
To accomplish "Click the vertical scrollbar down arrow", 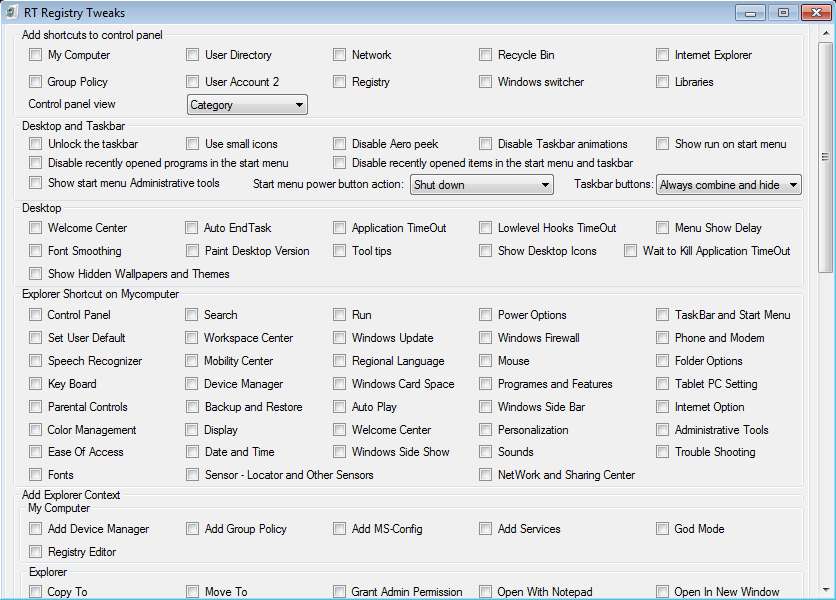I will (825, 589).
